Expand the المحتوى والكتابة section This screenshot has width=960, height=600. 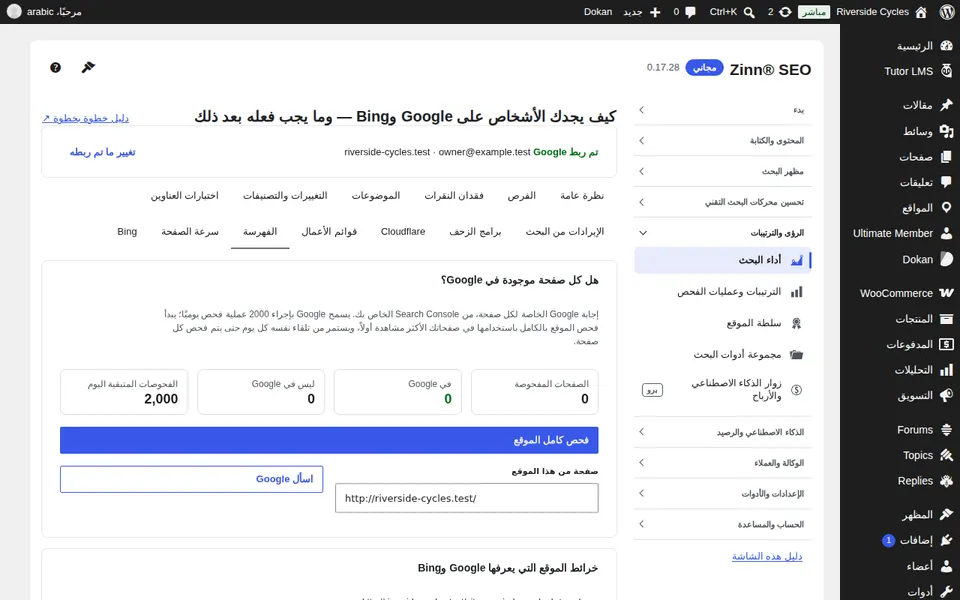pyautogui.click(x=723, y=140)
